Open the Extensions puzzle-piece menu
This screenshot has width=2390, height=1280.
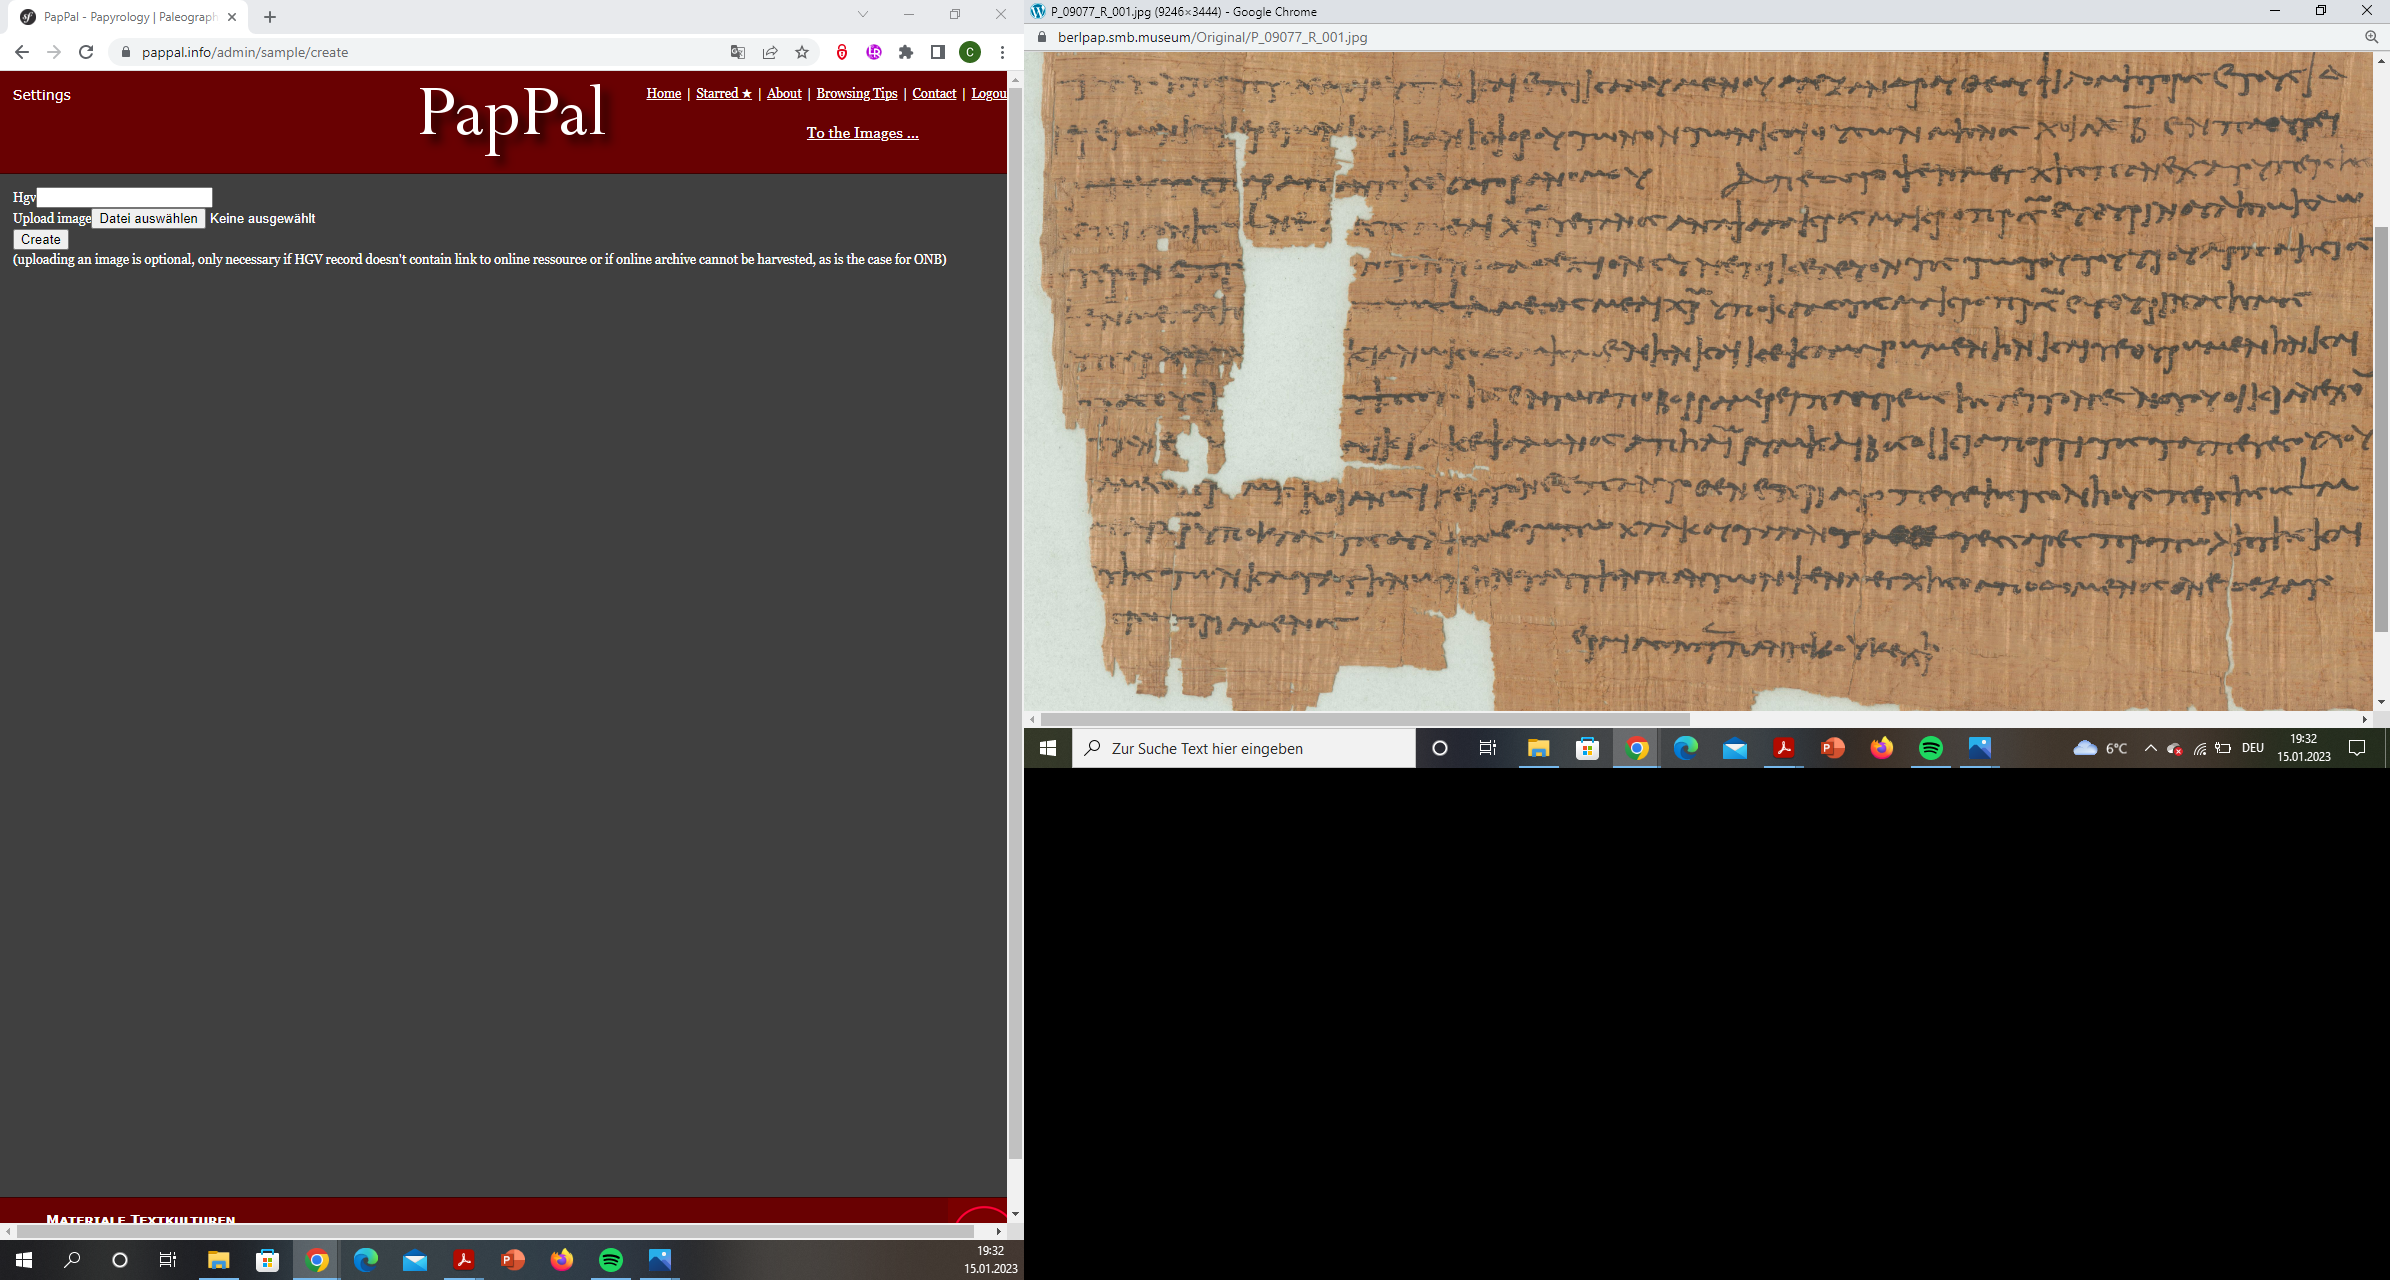(906, 52)
